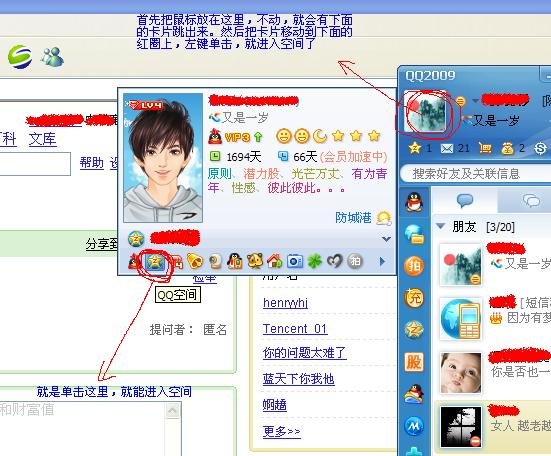Screen dimensions: 551x456
Task: Click the 更多>> more link
Action: point(281,431)
